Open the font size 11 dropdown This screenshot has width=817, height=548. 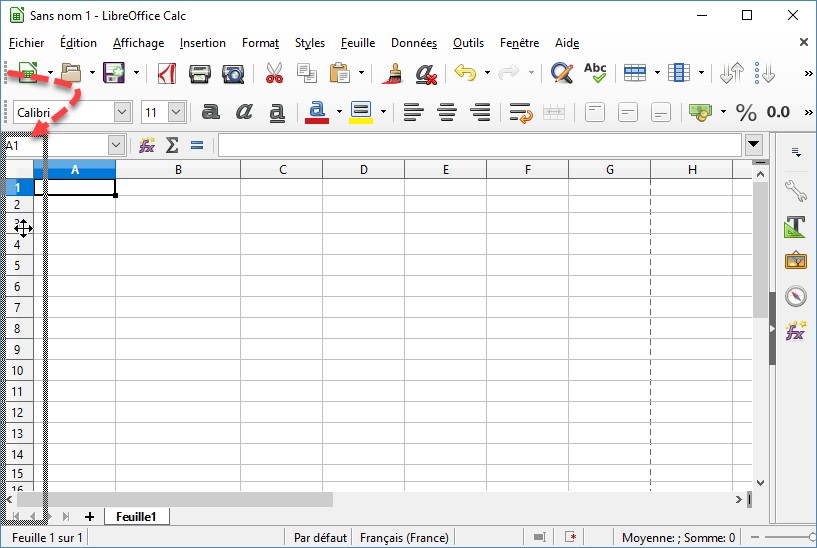tap(177, 112)
